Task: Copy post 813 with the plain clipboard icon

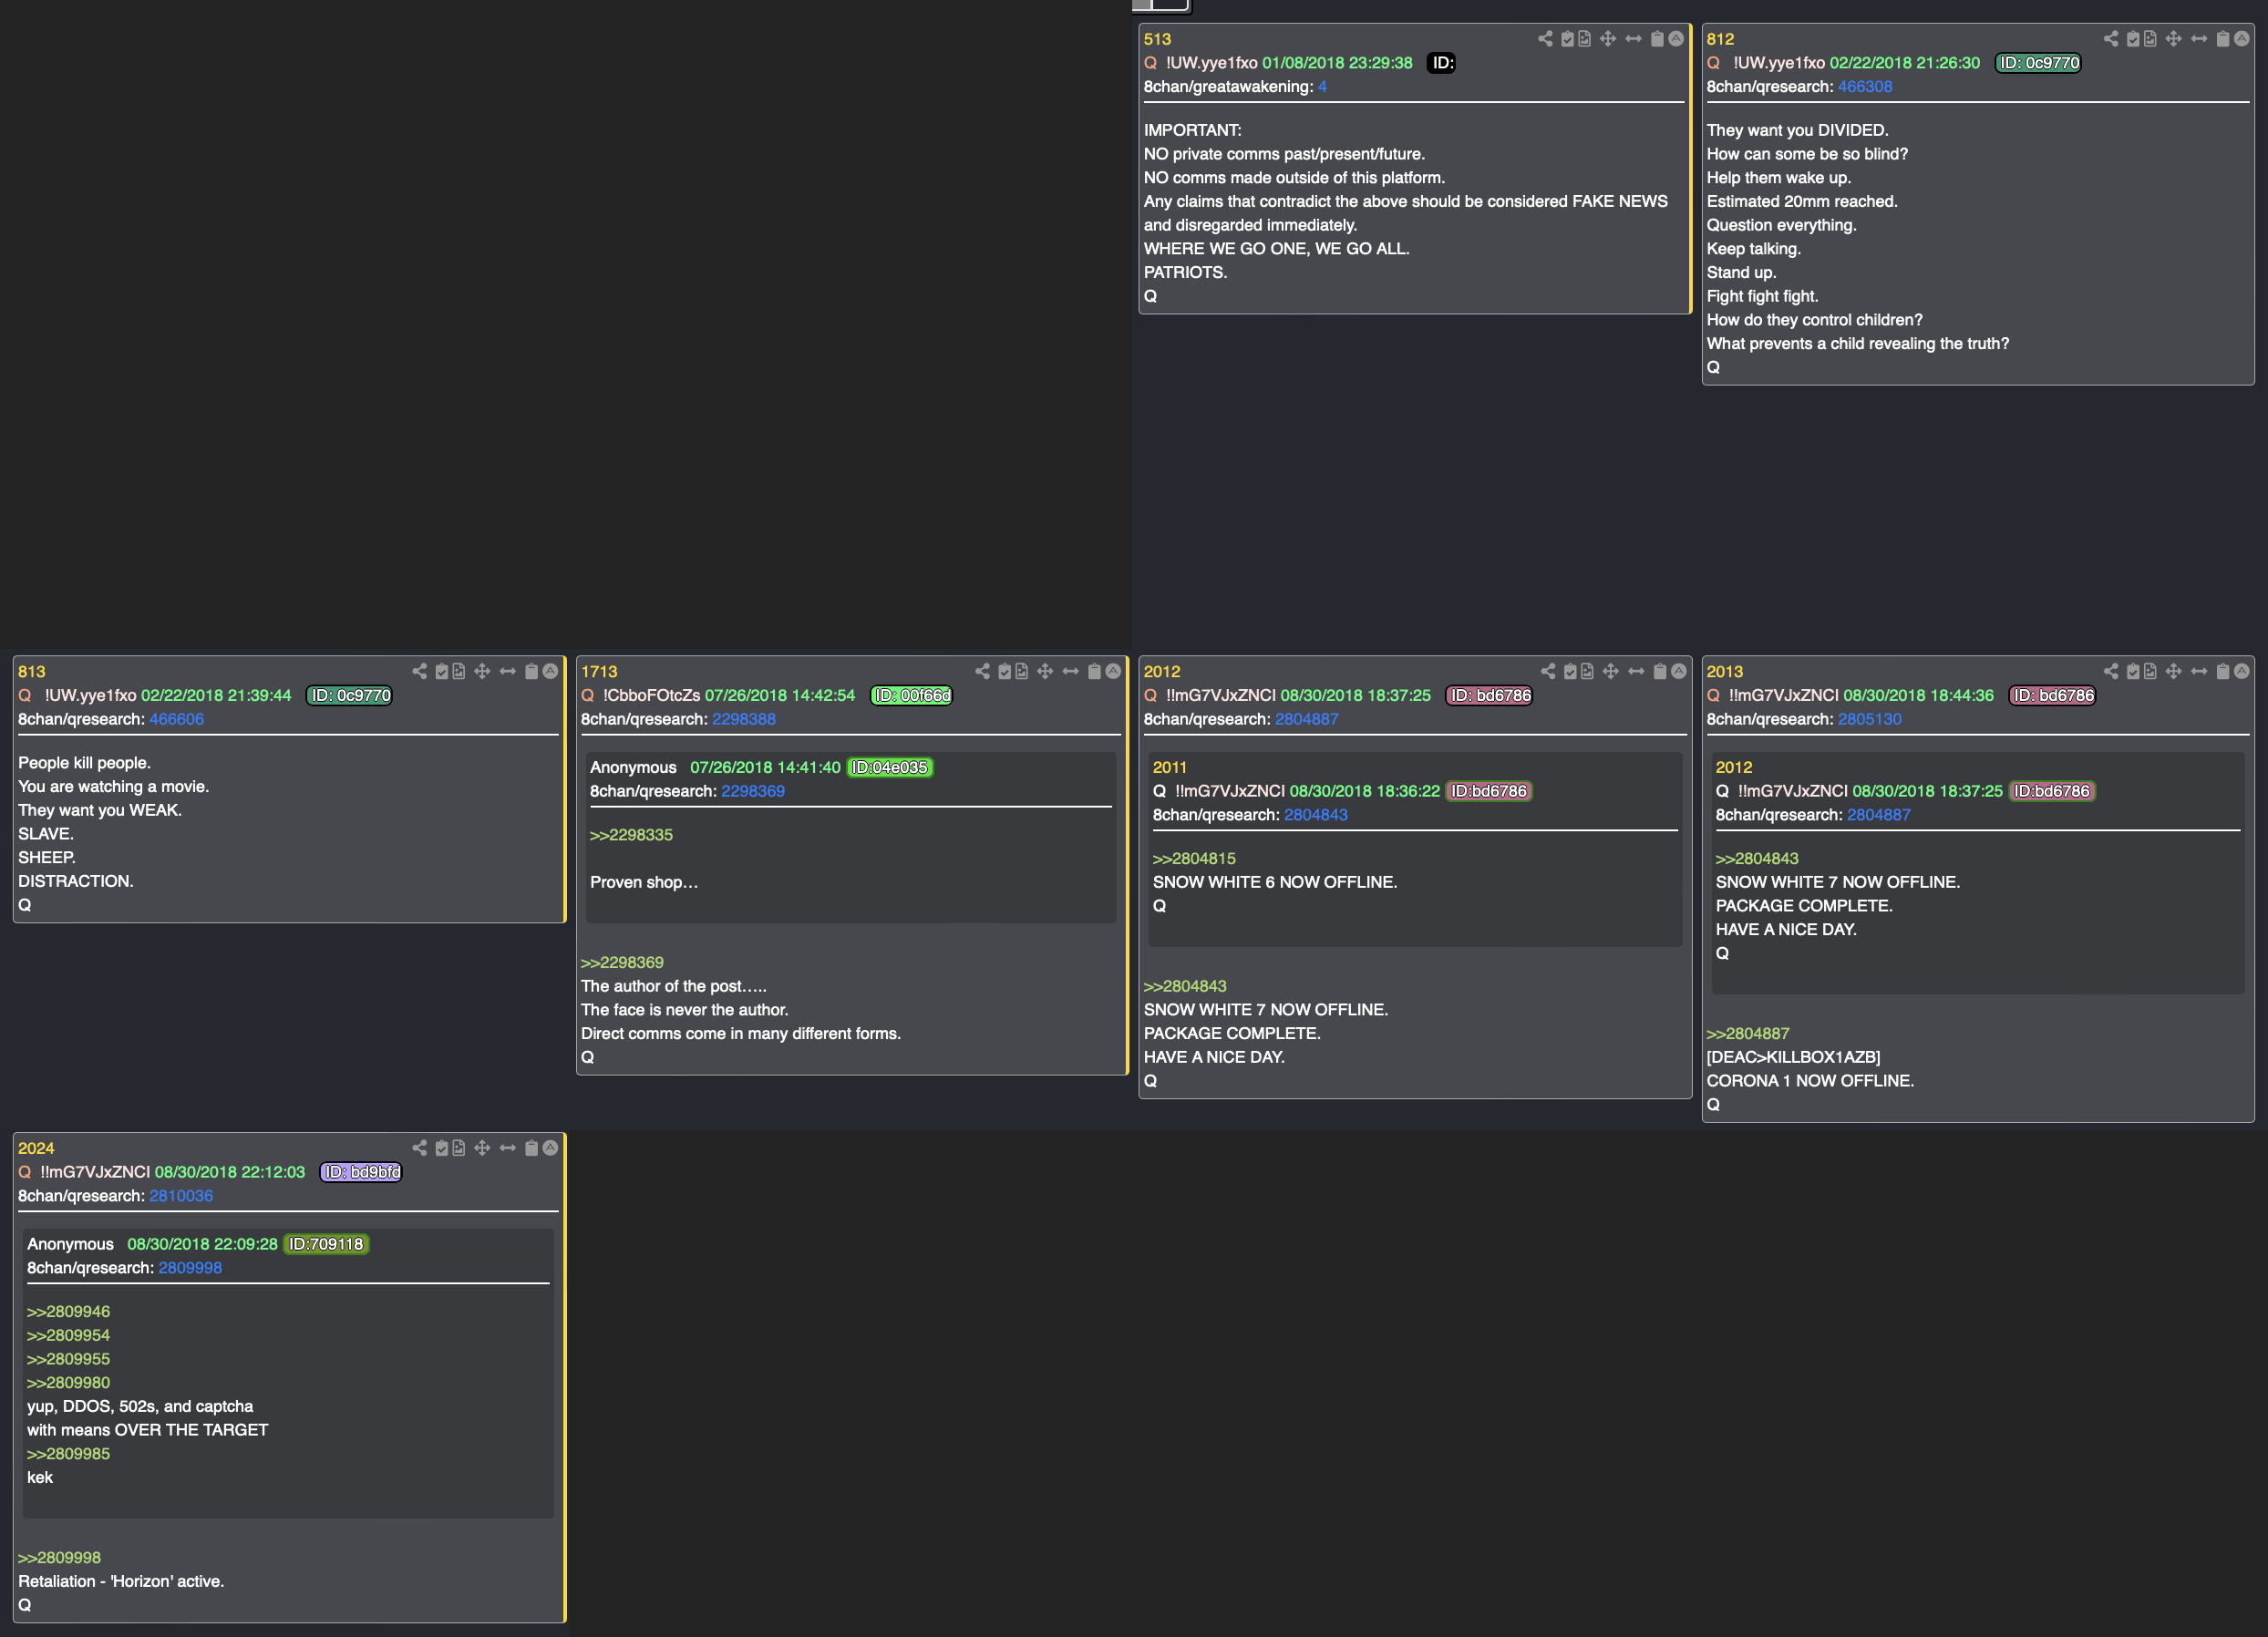Action: [x=531, y=671]
